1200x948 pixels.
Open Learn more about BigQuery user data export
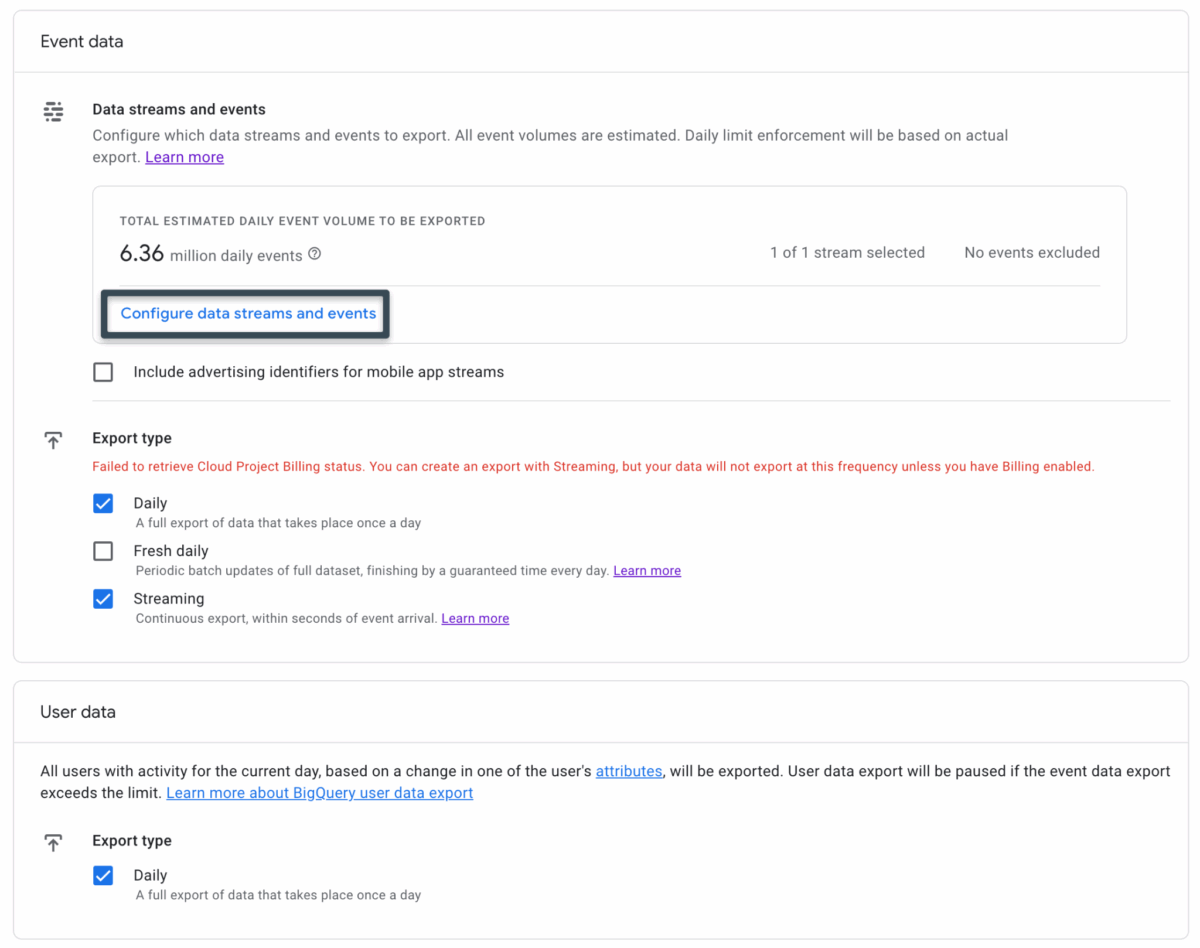(x=319, y=792)
